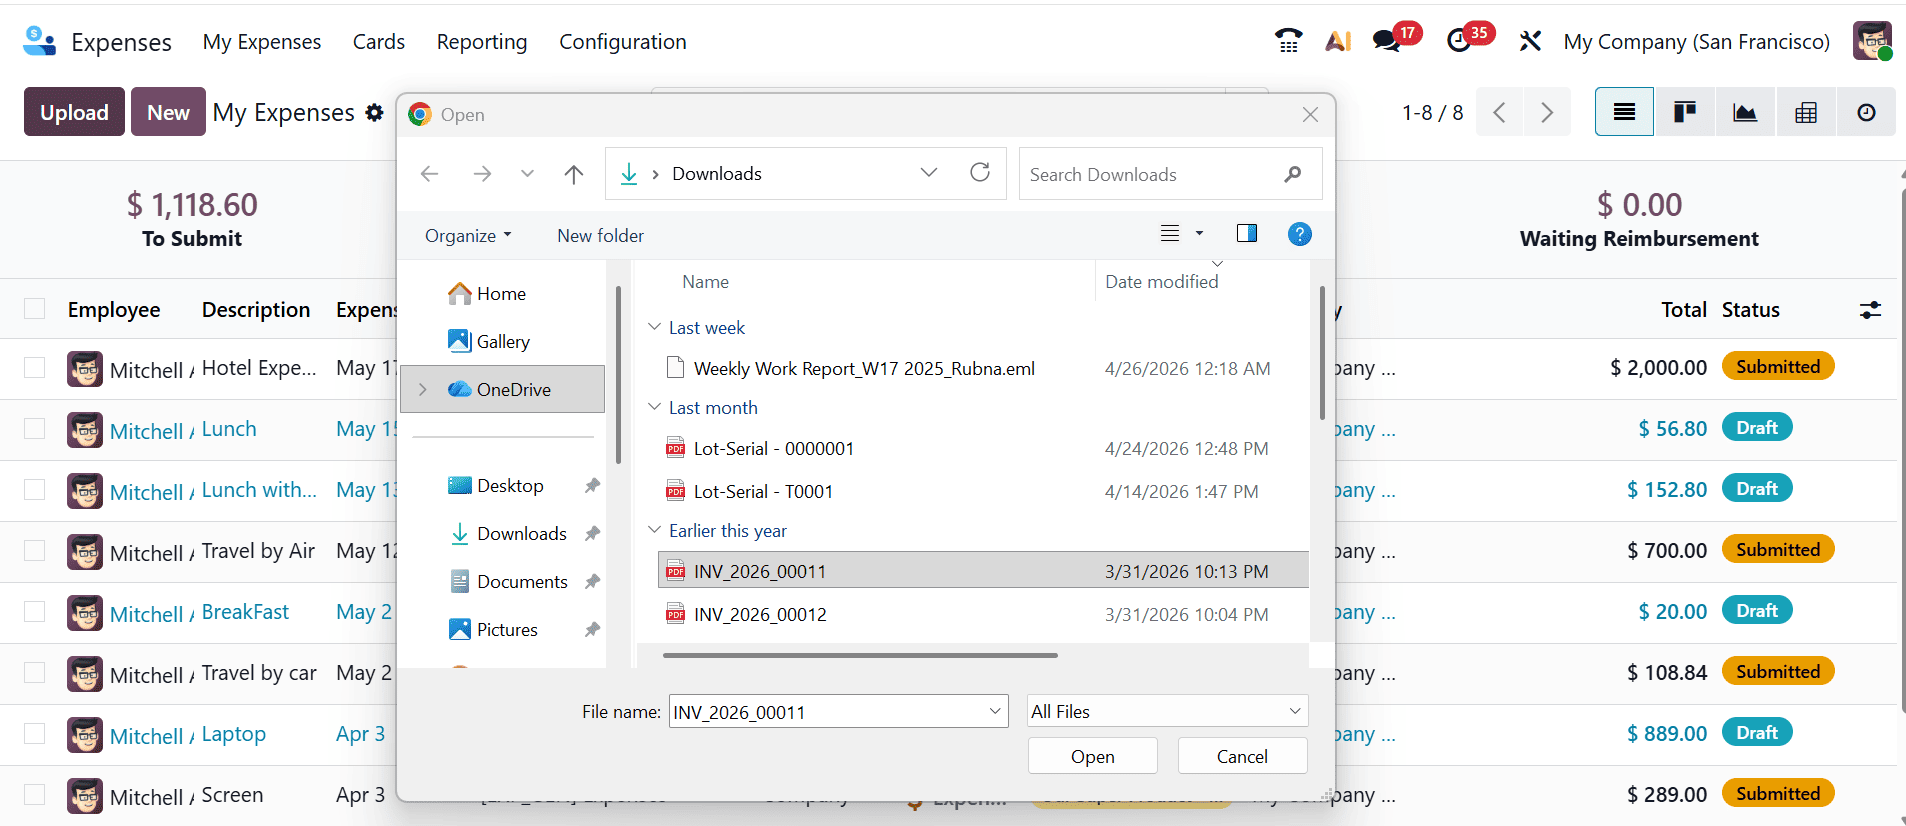Open the debug tools wrench icon
1906x826 pixels.
(x=1530, y=41)
